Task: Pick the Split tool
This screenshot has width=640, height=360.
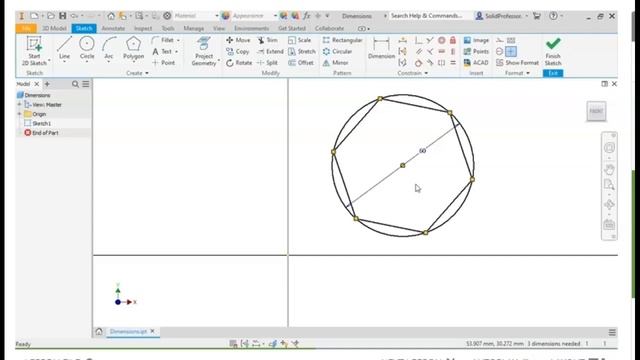Action: [267, 63]
